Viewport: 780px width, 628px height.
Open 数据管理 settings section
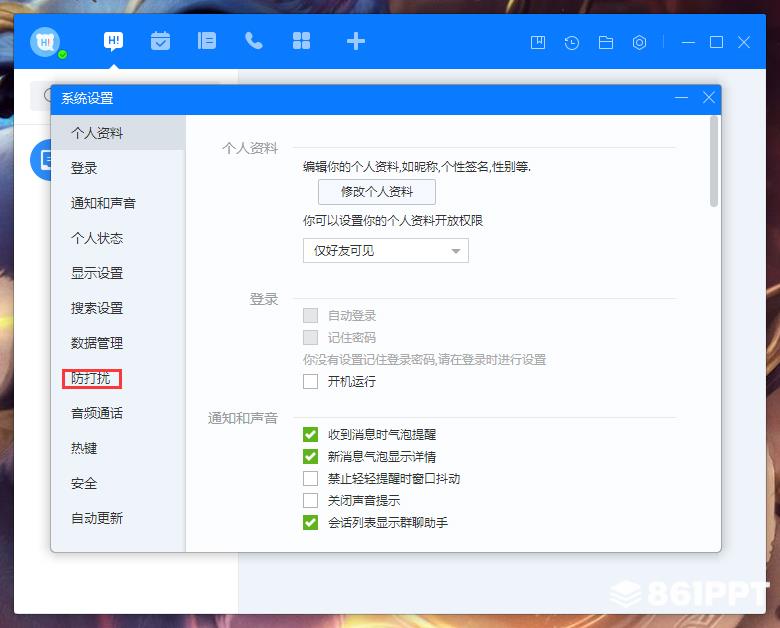coord(118,343)
